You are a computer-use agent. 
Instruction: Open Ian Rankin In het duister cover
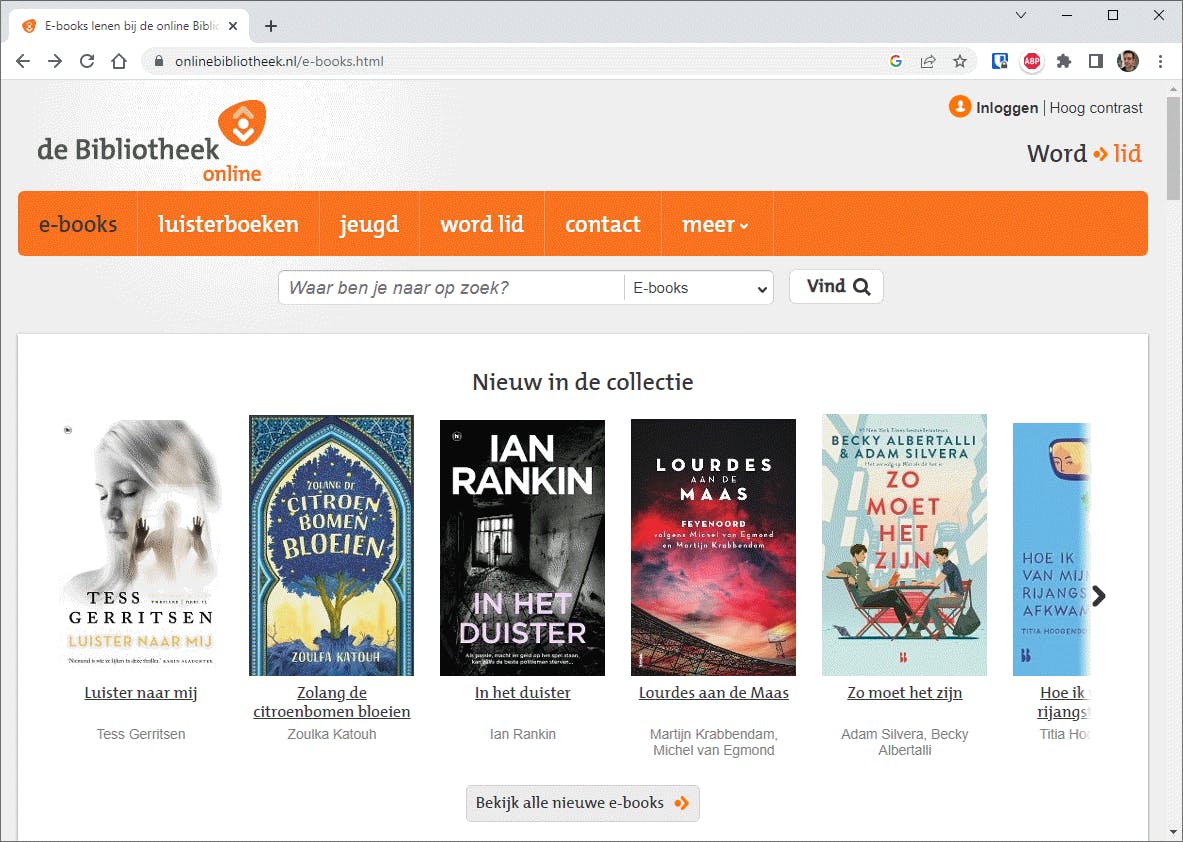(522, 548)
